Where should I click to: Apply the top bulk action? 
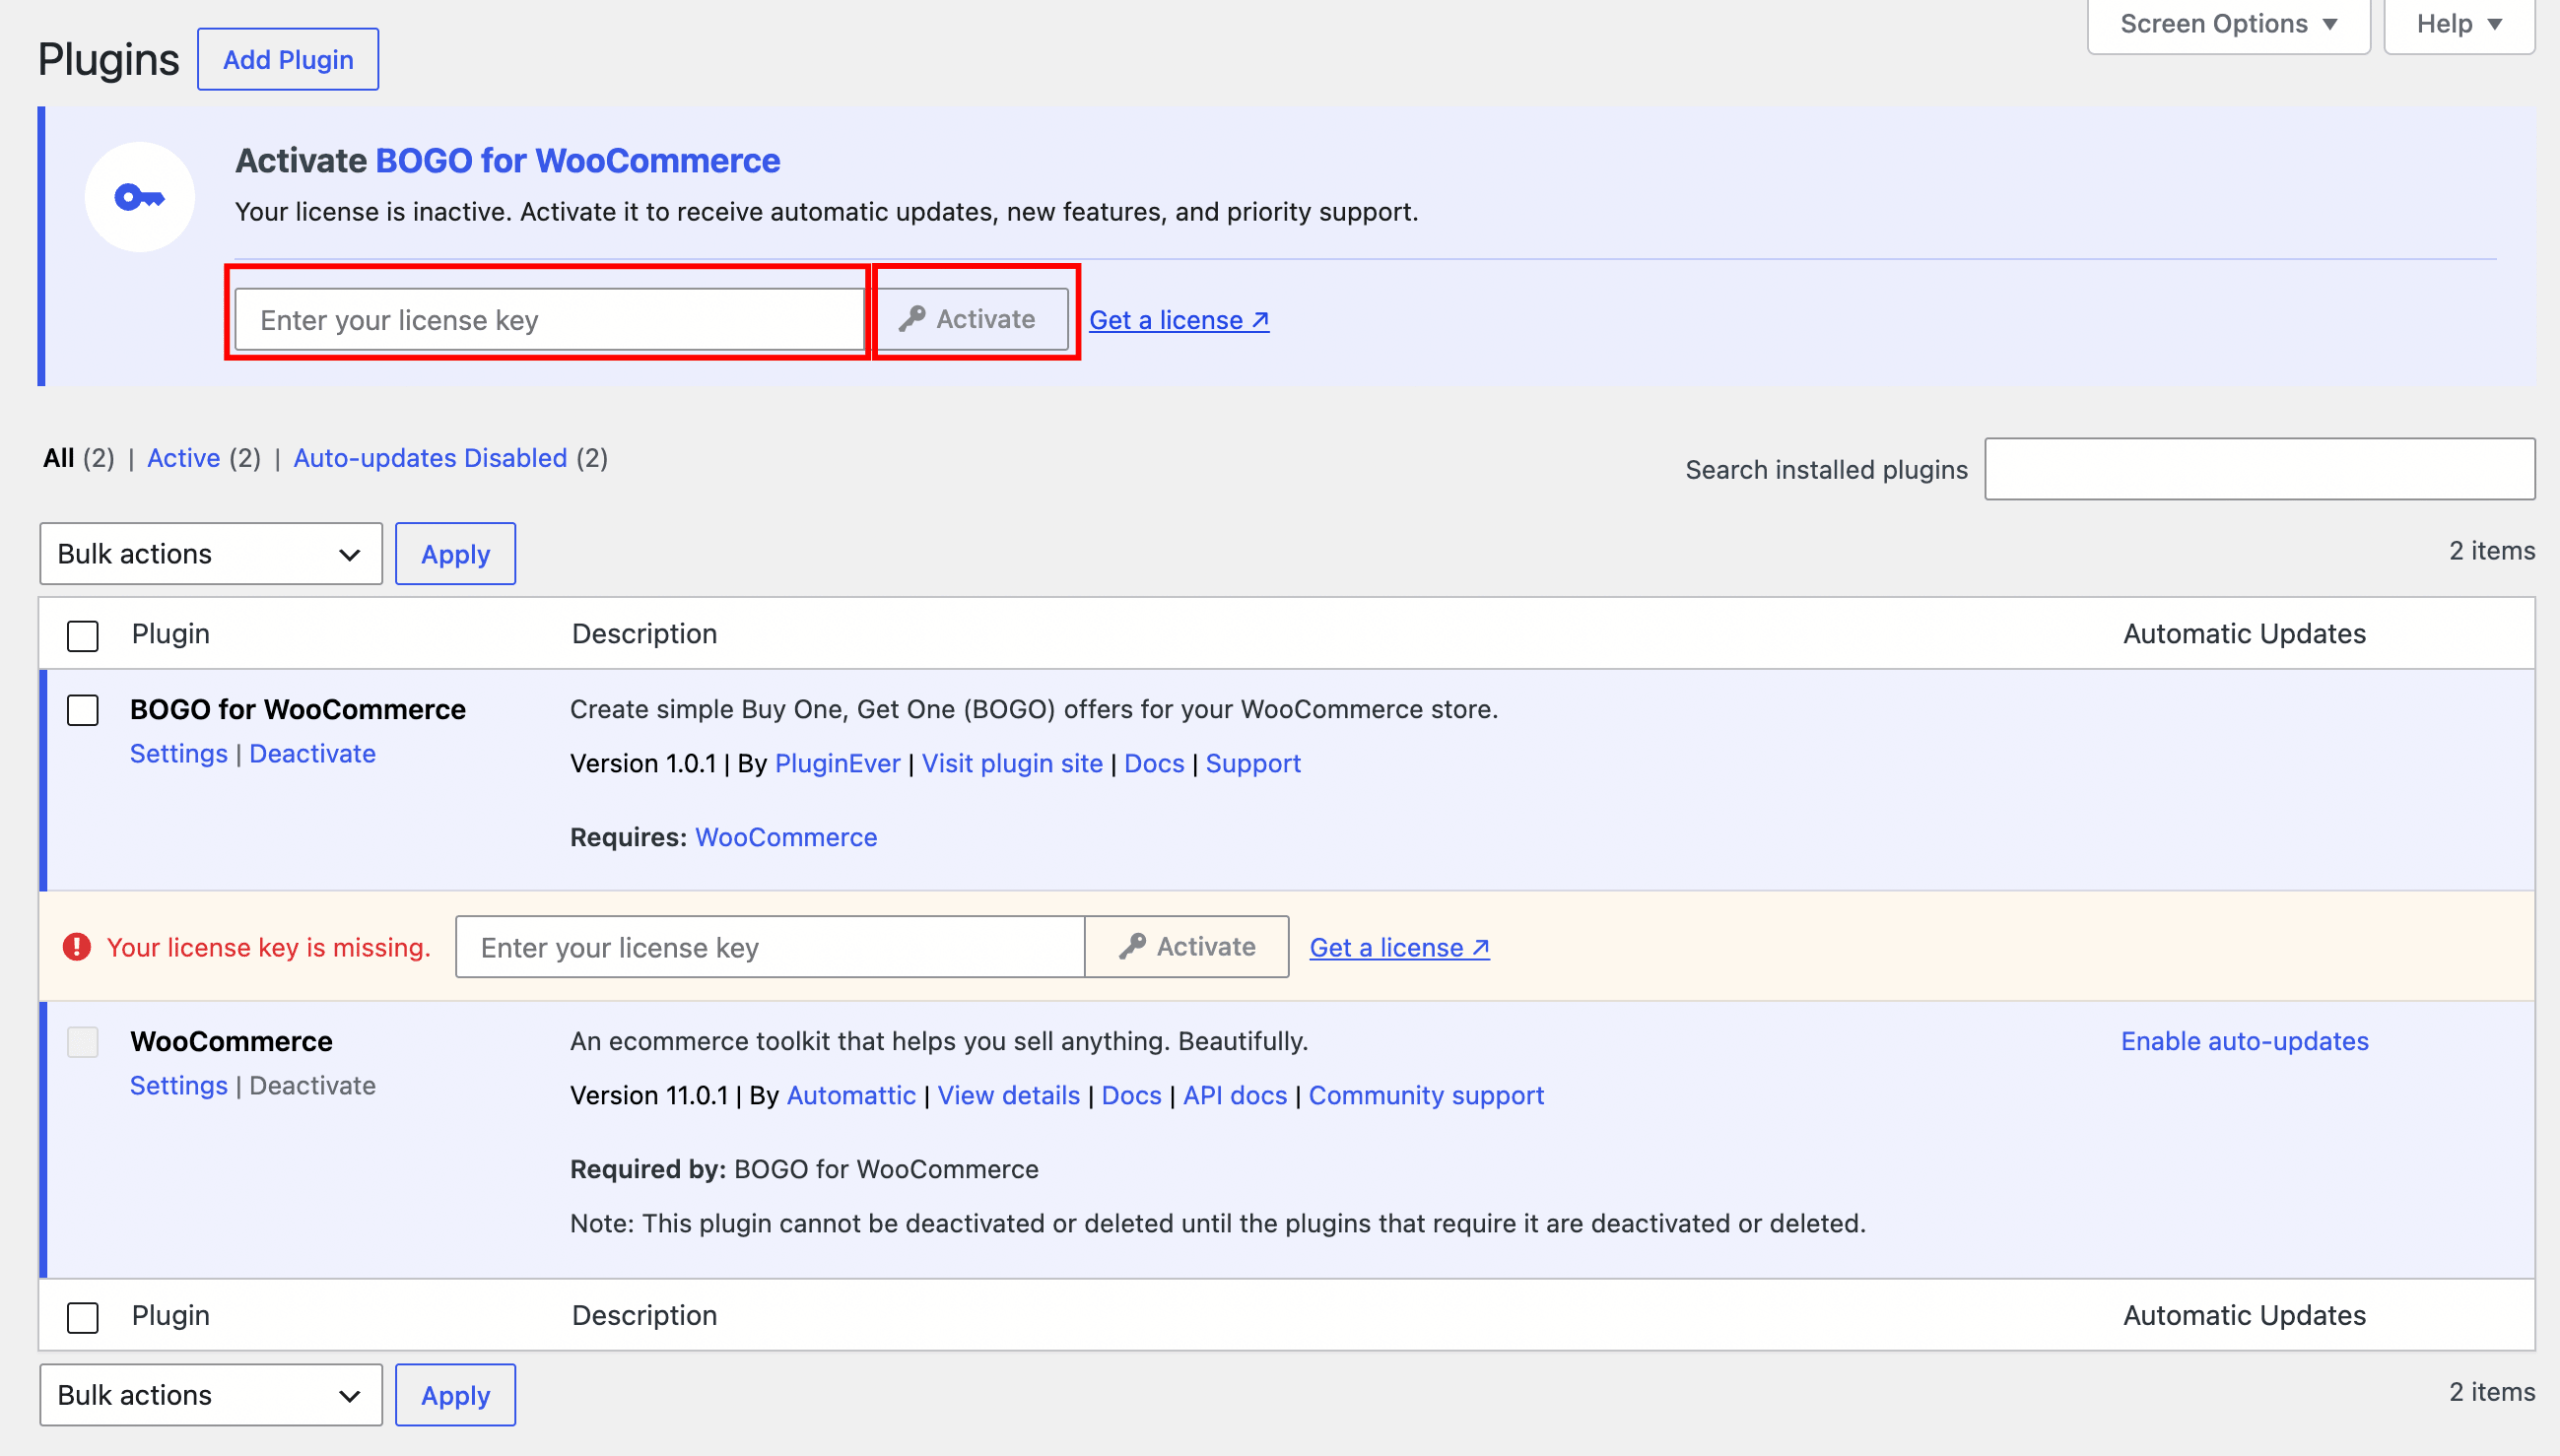(x=456, y=554)
